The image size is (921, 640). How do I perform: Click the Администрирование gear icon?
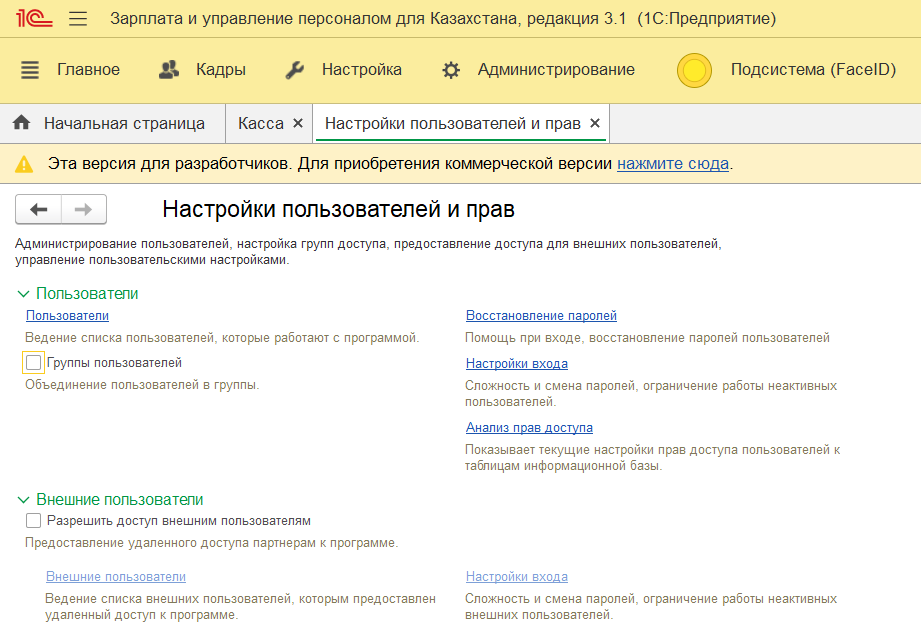(451, 70)
